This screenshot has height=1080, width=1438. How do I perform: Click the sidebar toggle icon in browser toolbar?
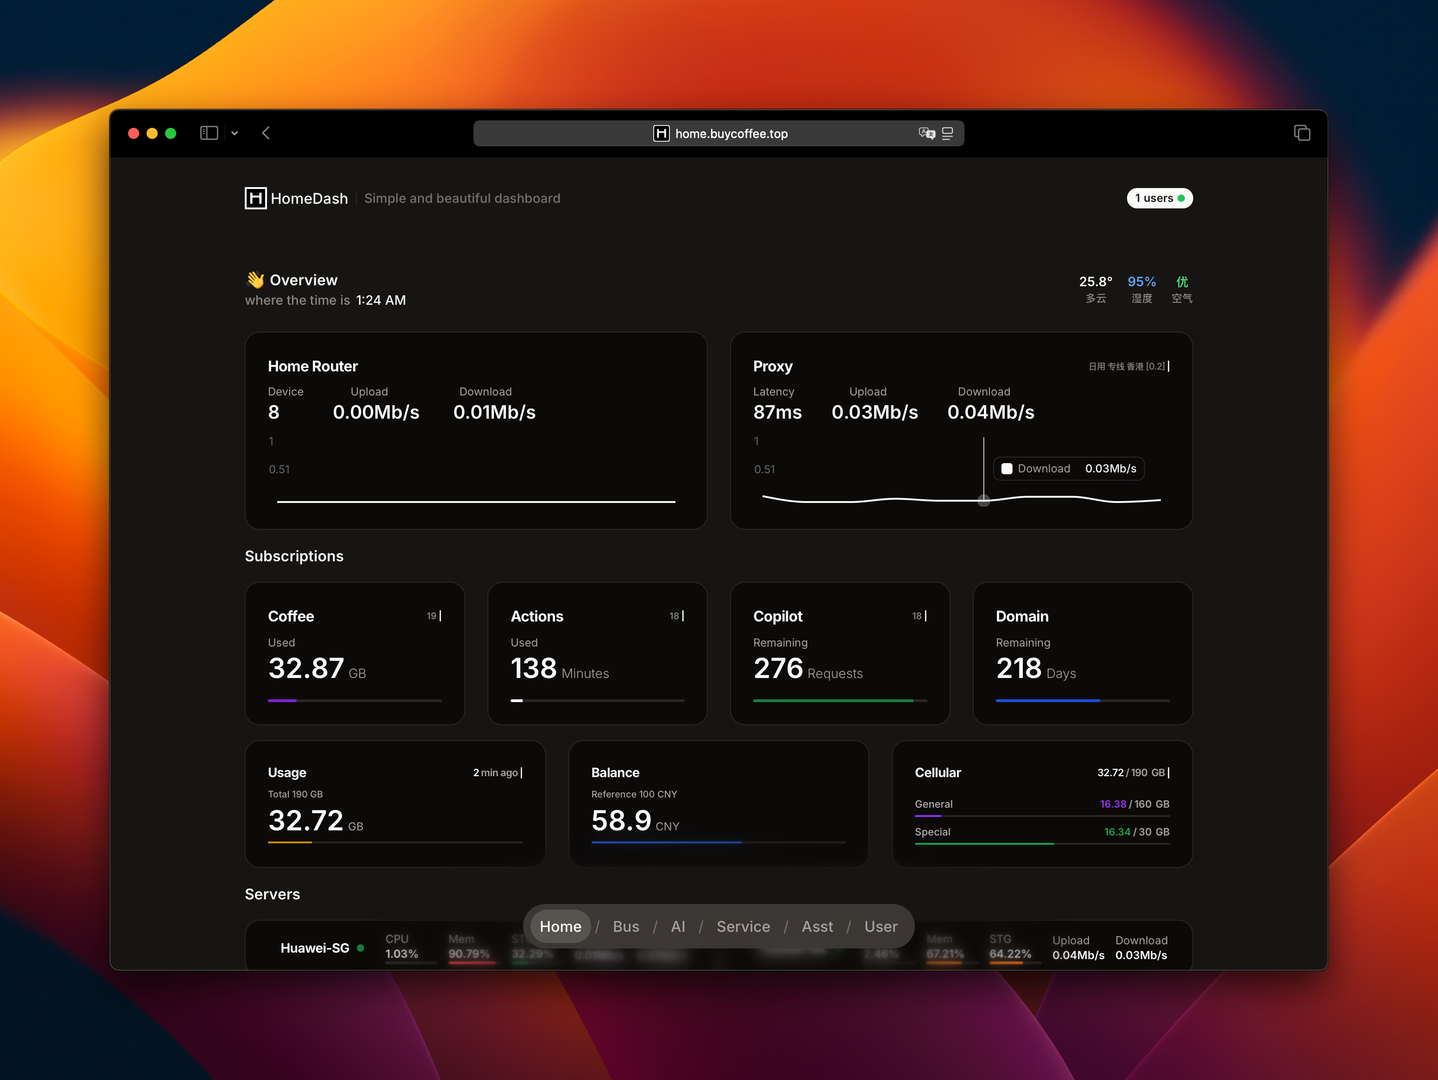pyautogui.click(x=208, y=132)
